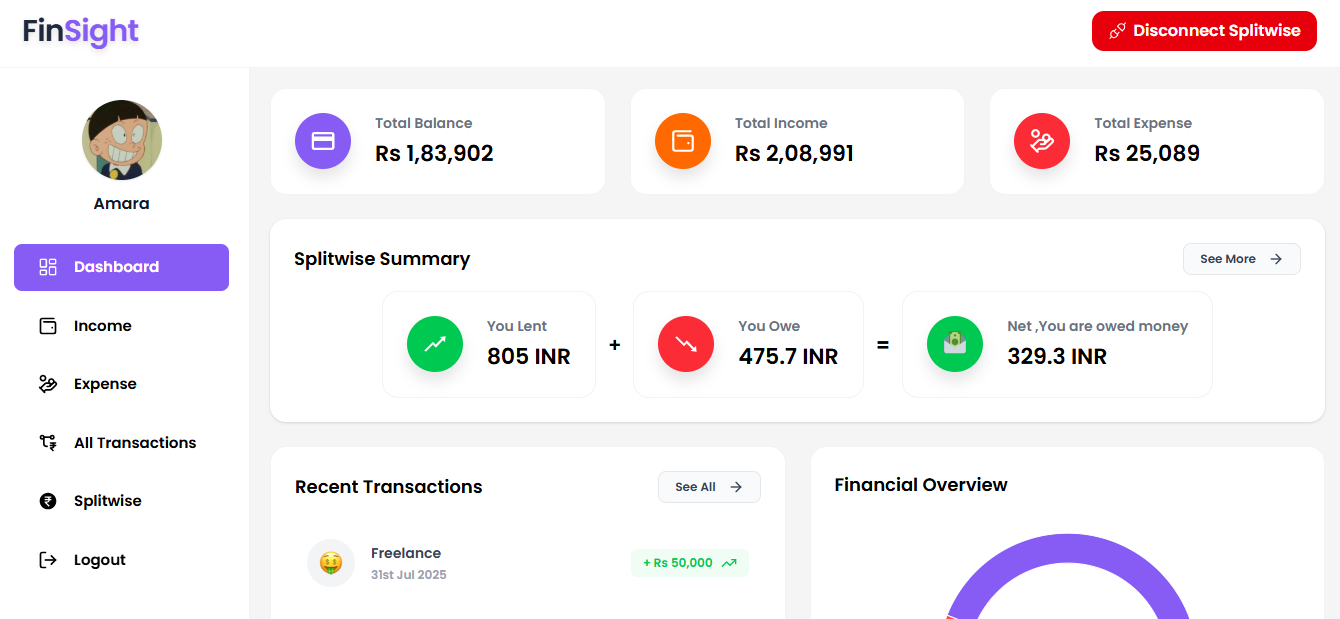Image resolution: width=1340 pixels, height=619 pixels.
Task: Open the Dashboard menu item
Action: [121, 267]
